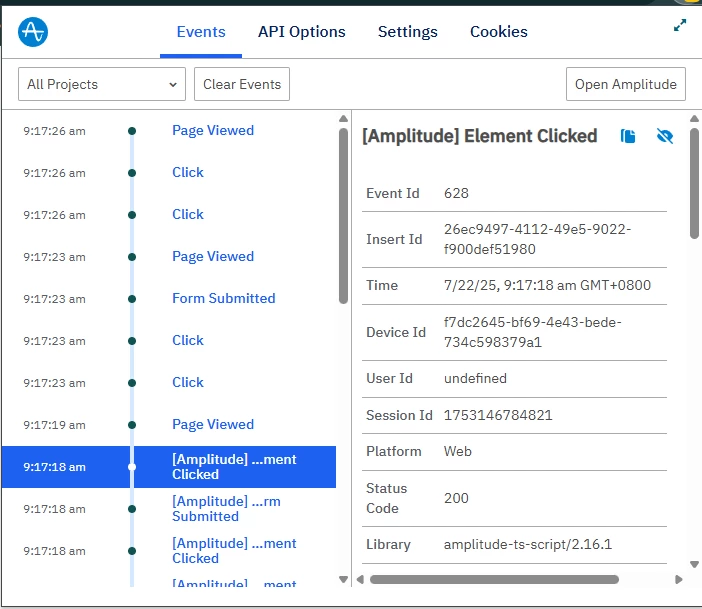Image resolution: width=702 pixels, height=609 pixels.
Task: Open the Cookies tab
Action: [498, 32]
